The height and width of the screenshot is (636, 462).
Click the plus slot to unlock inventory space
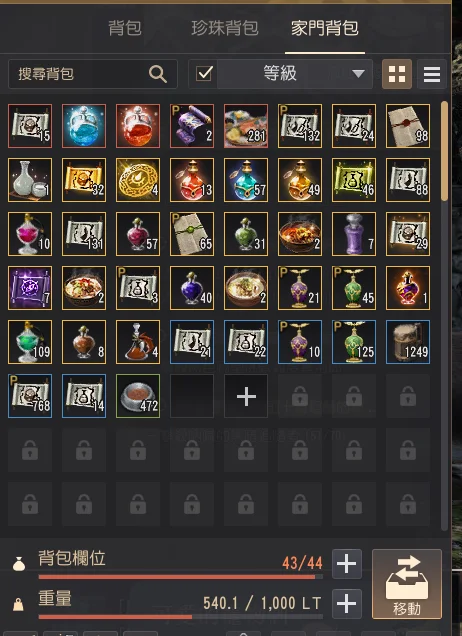(246, 396)
